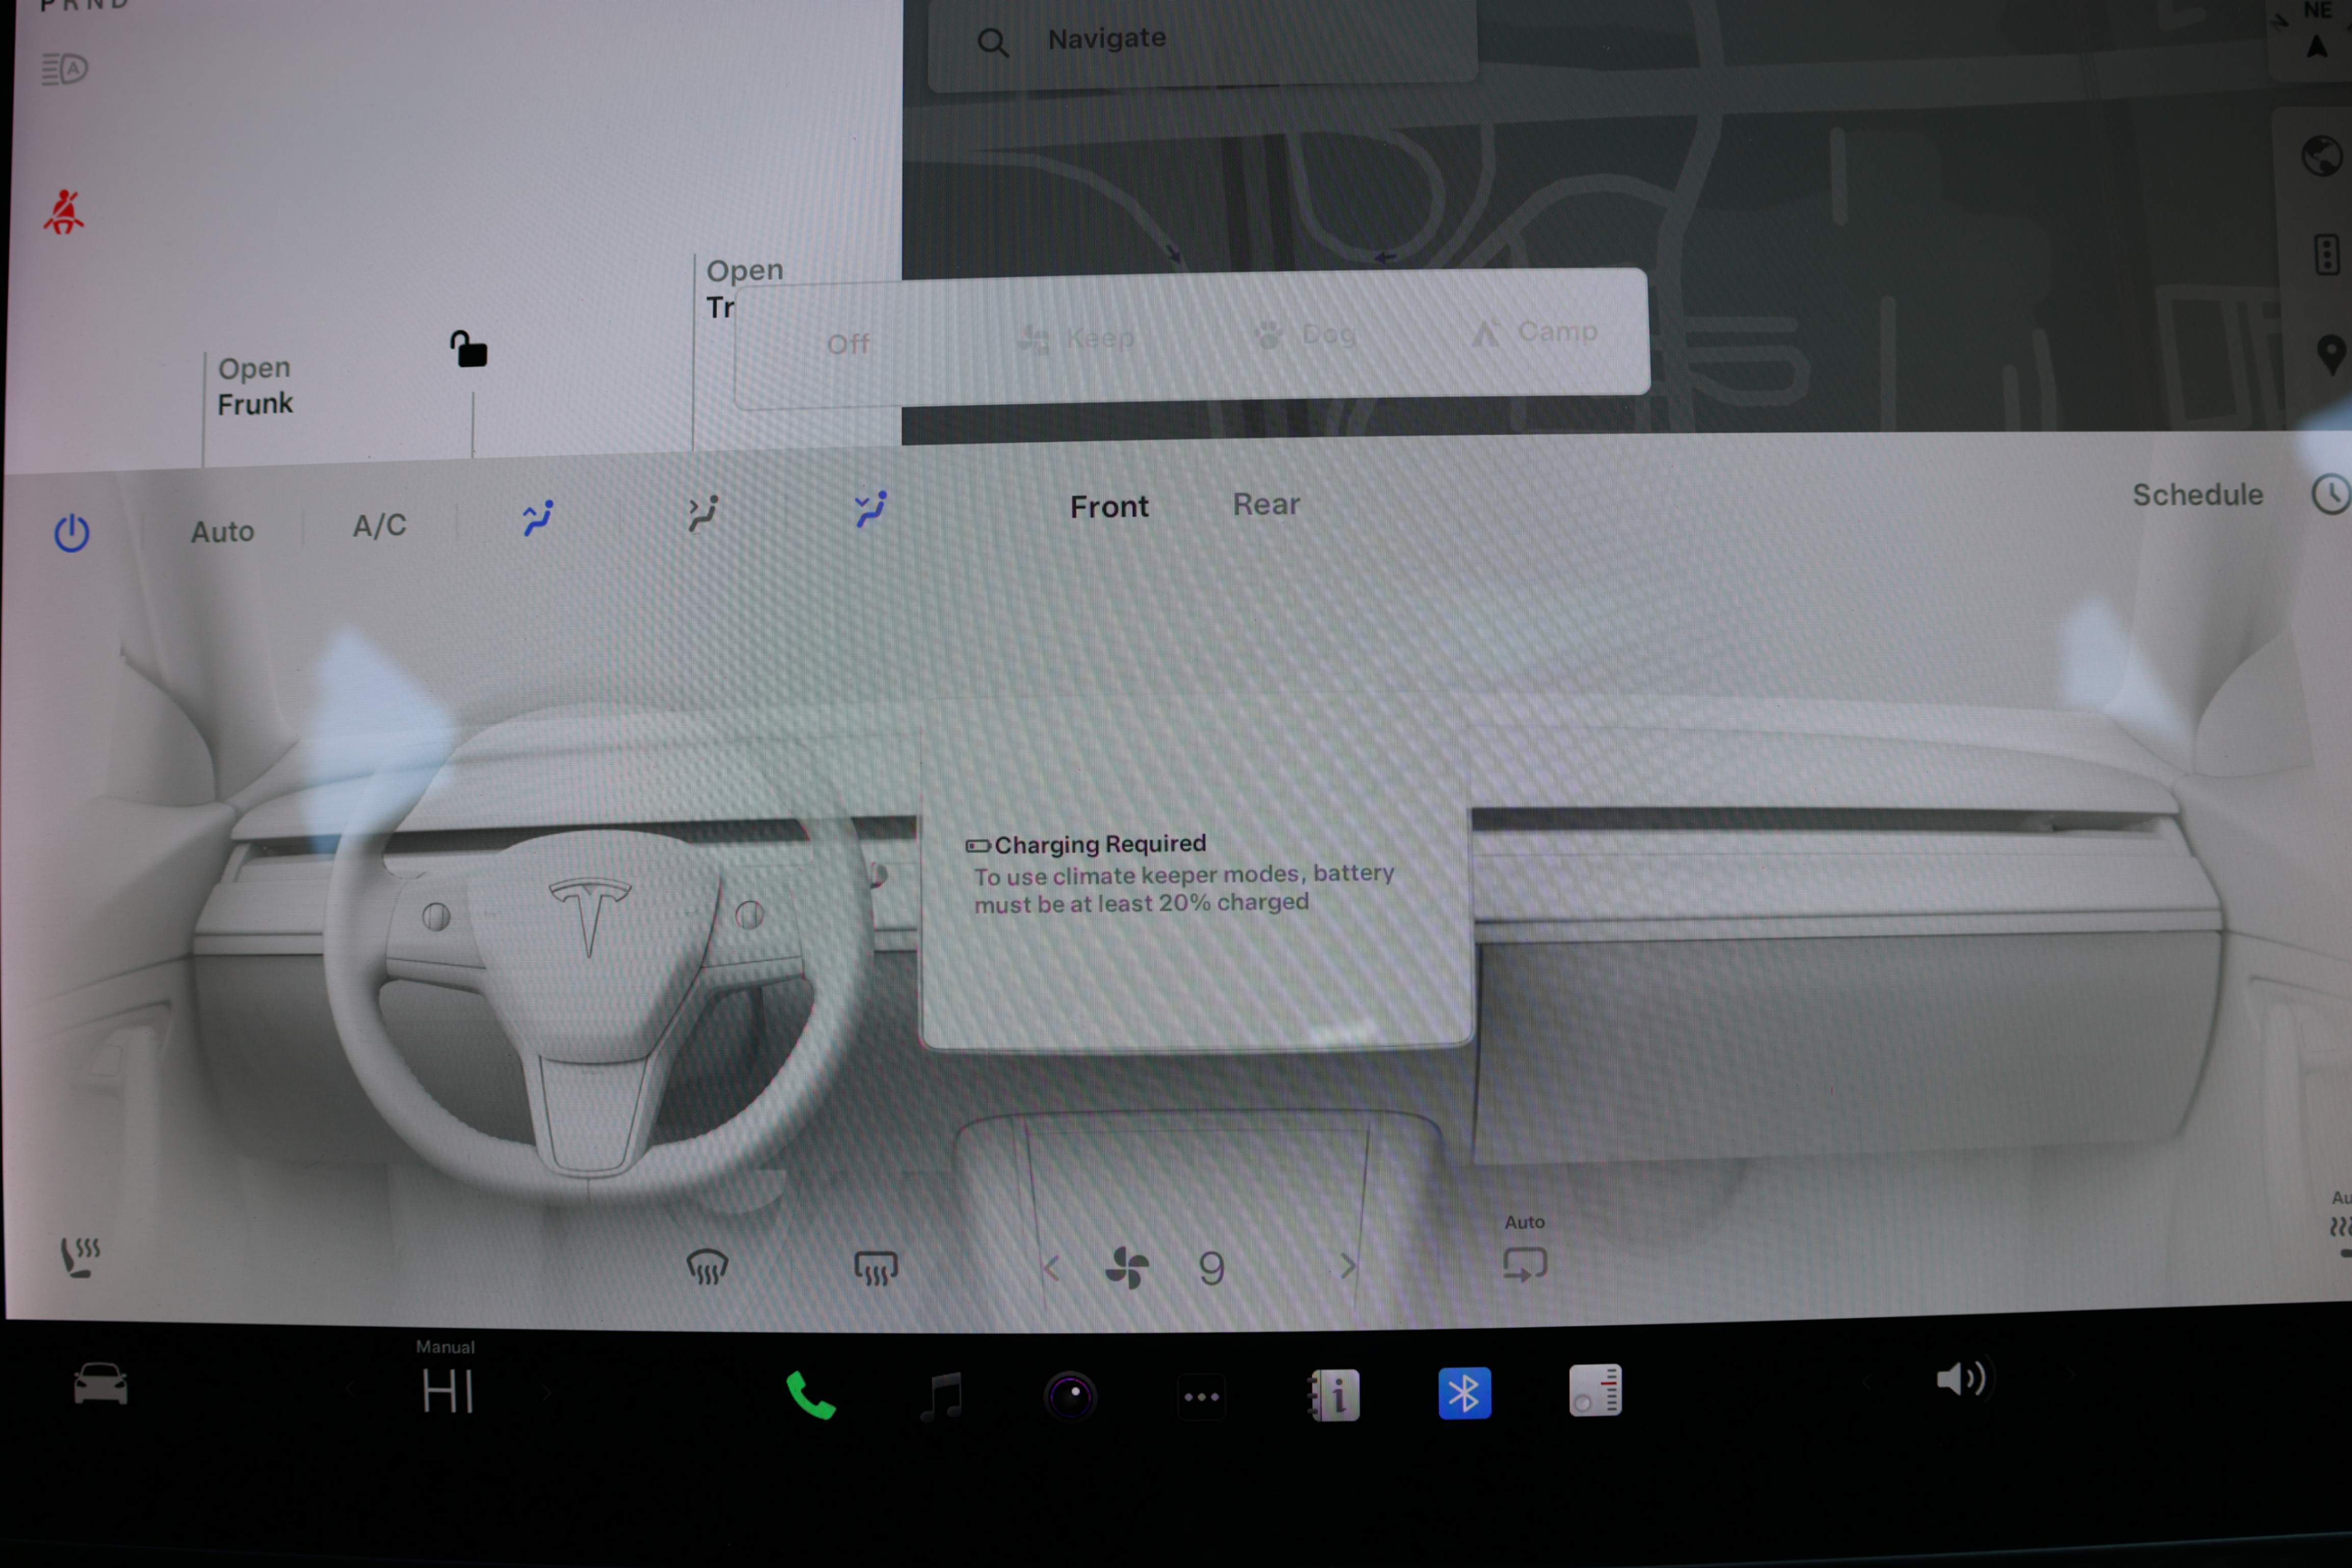
Task: Select the Front climate tab
Action: (1109, 507)
